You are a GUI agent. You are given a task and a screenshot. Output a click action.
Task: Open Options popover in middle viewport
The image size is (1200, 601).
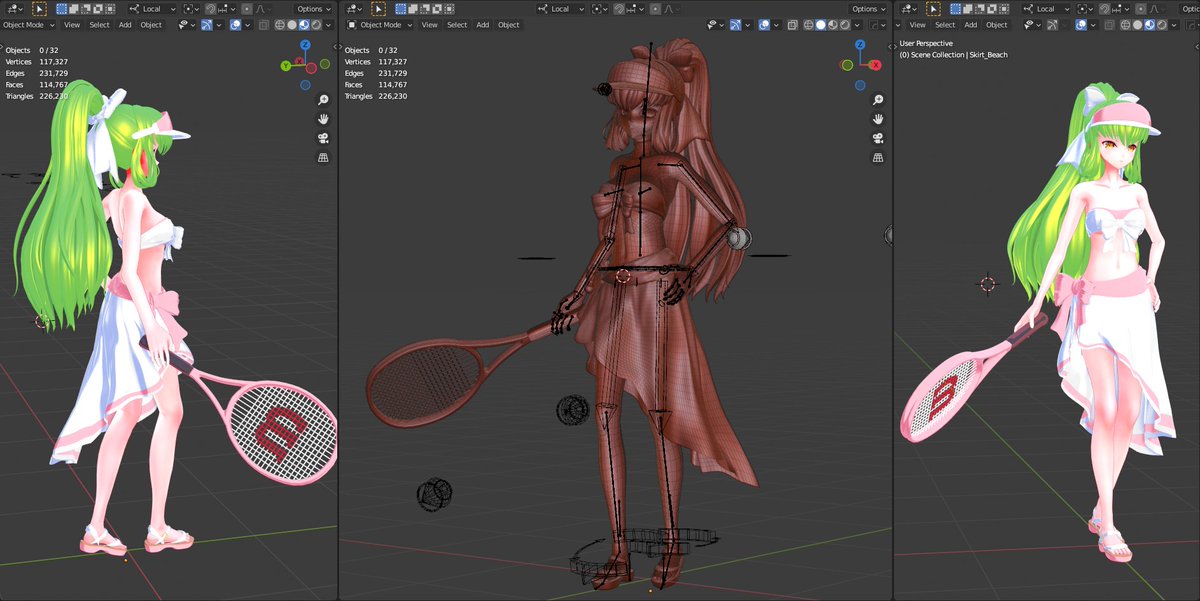pos(868,9)
